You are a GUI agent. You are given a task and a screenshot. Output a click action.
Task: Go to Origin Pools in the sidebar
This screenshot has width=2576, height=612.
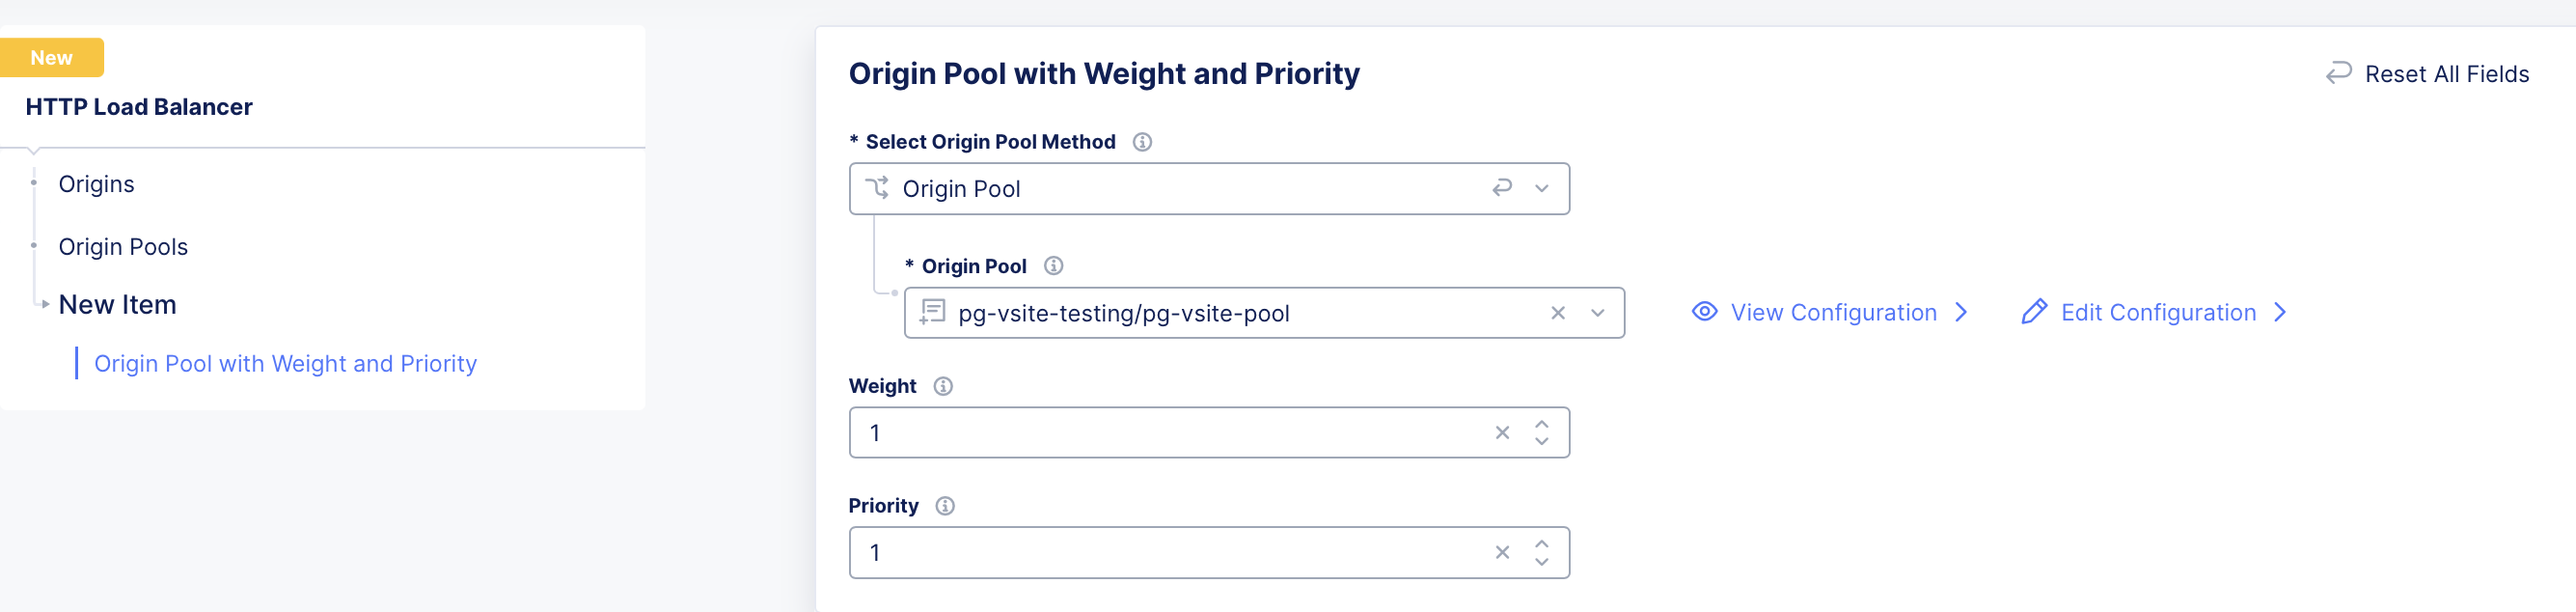point(123,247)
